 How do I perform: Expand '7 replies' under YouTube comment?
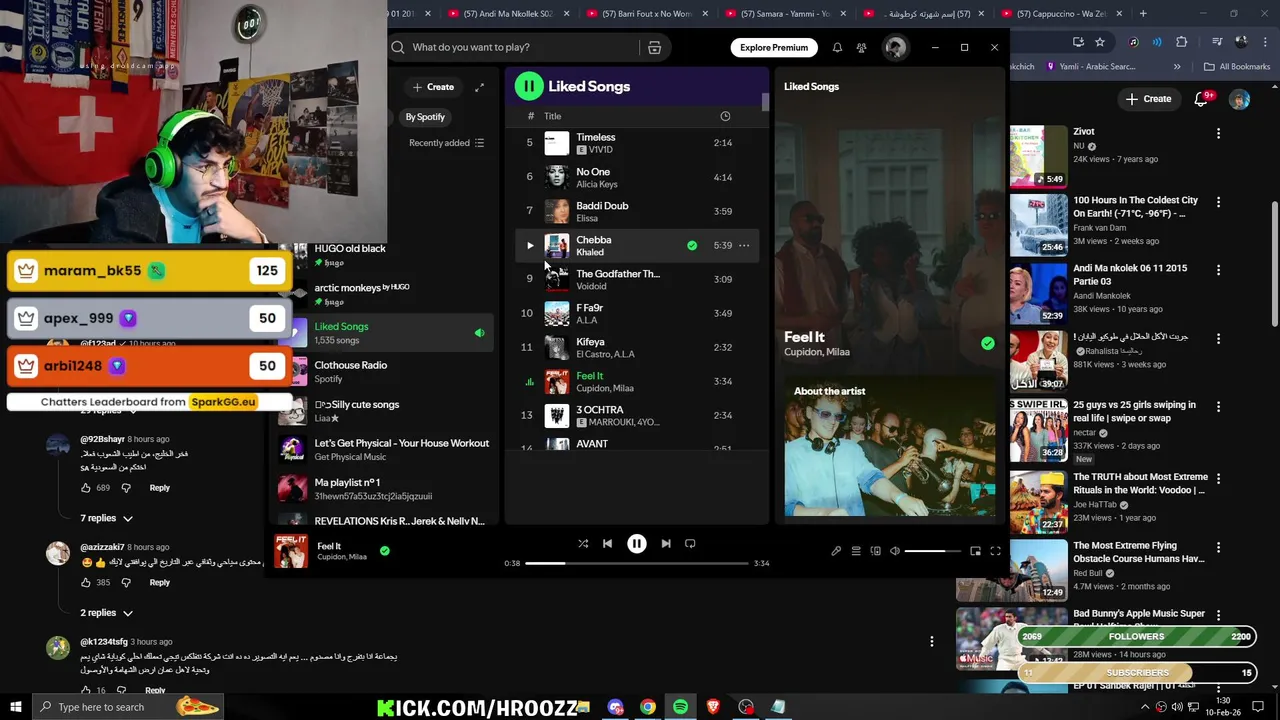[107, 518]
